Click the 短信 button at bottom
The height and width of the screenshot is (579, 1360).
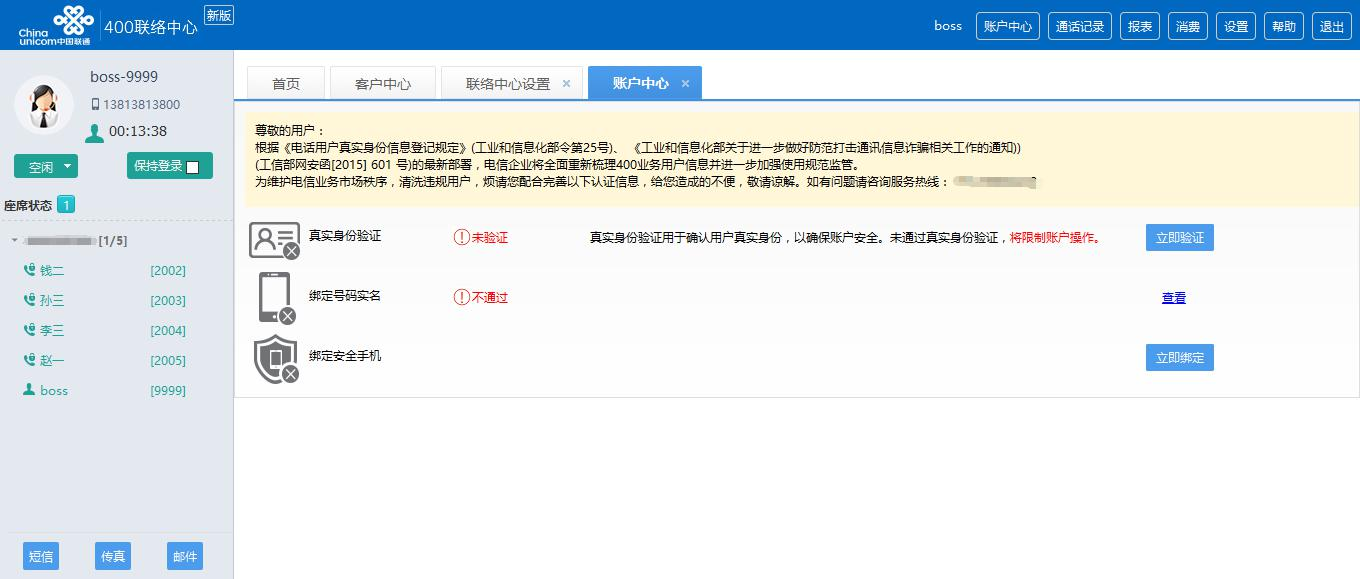tap(41, 557)
